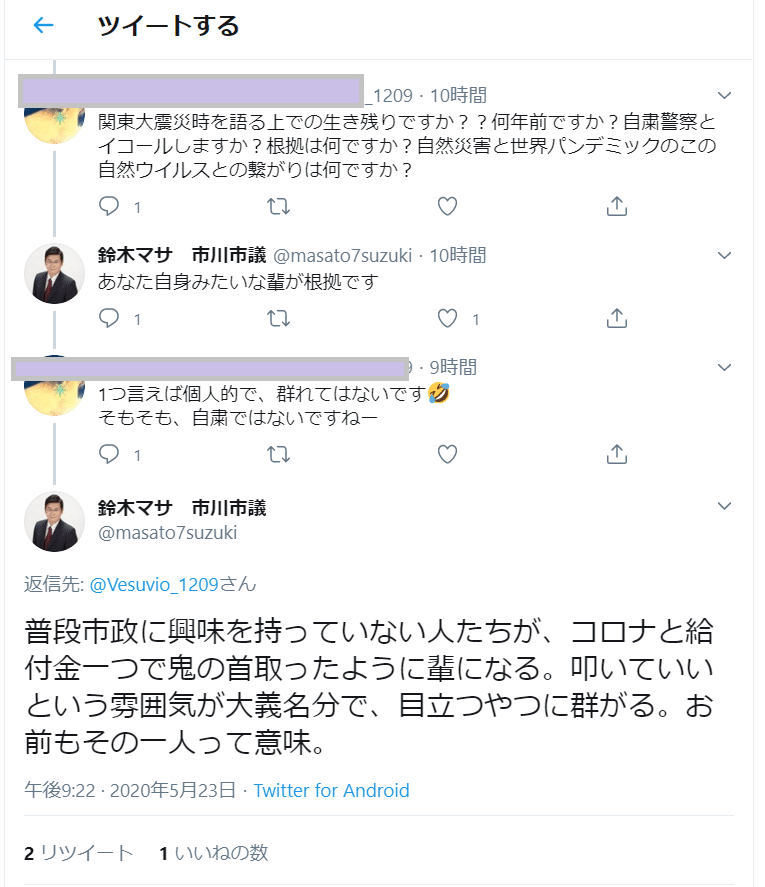Share 鈴木マサ's あなた自身 reply

pos(617,318)
